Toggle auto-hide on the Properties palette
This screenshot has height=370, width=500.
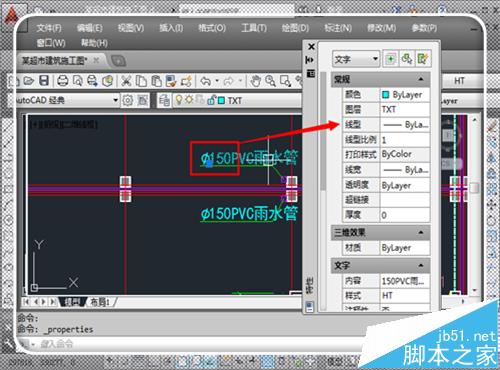pos(310,60)
